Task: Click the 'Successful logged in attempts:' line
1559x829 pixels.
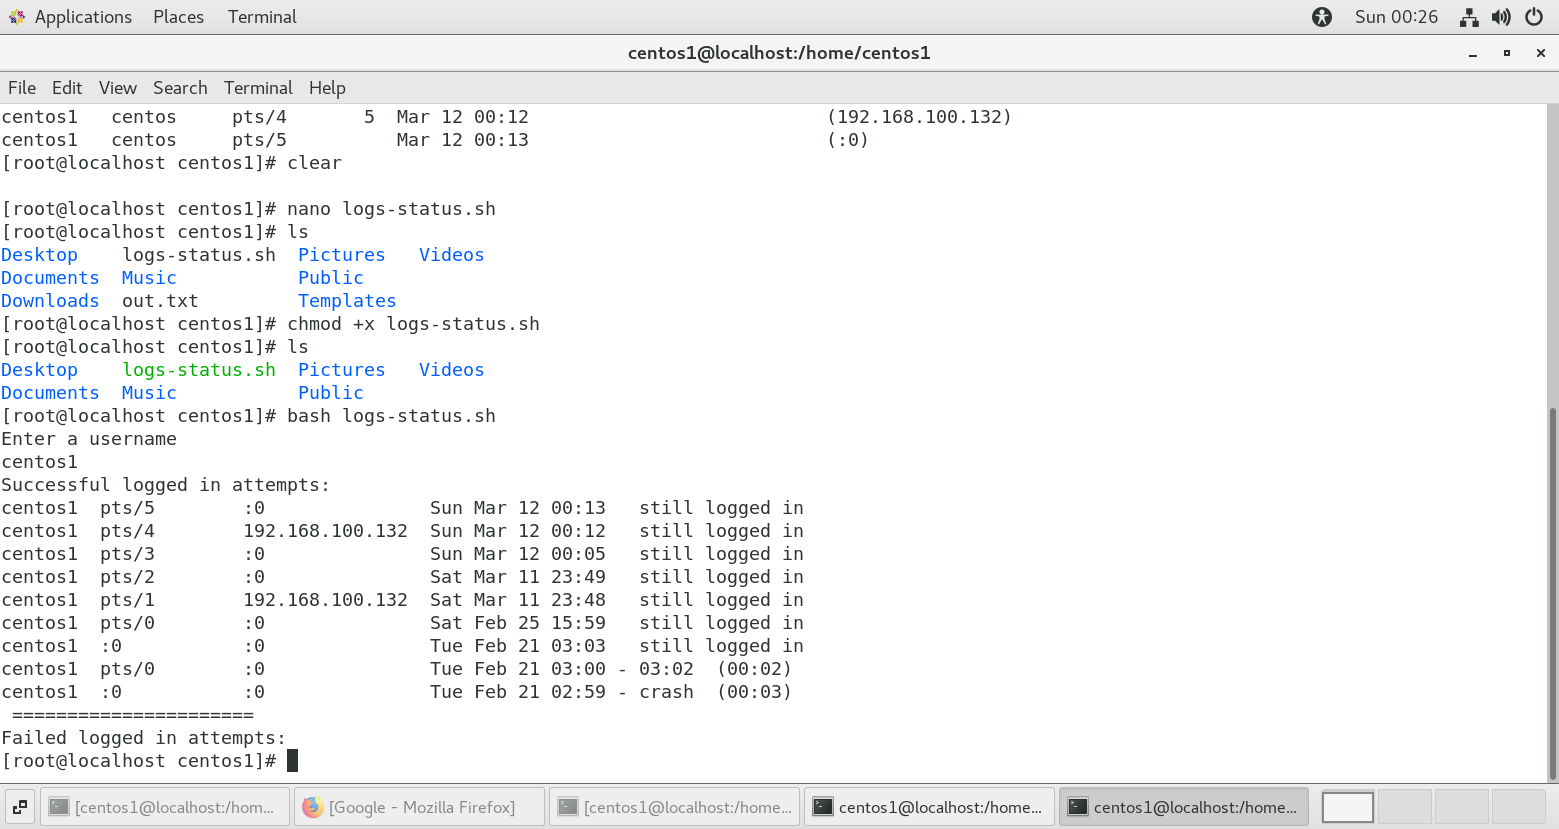Action: (165, 485)
